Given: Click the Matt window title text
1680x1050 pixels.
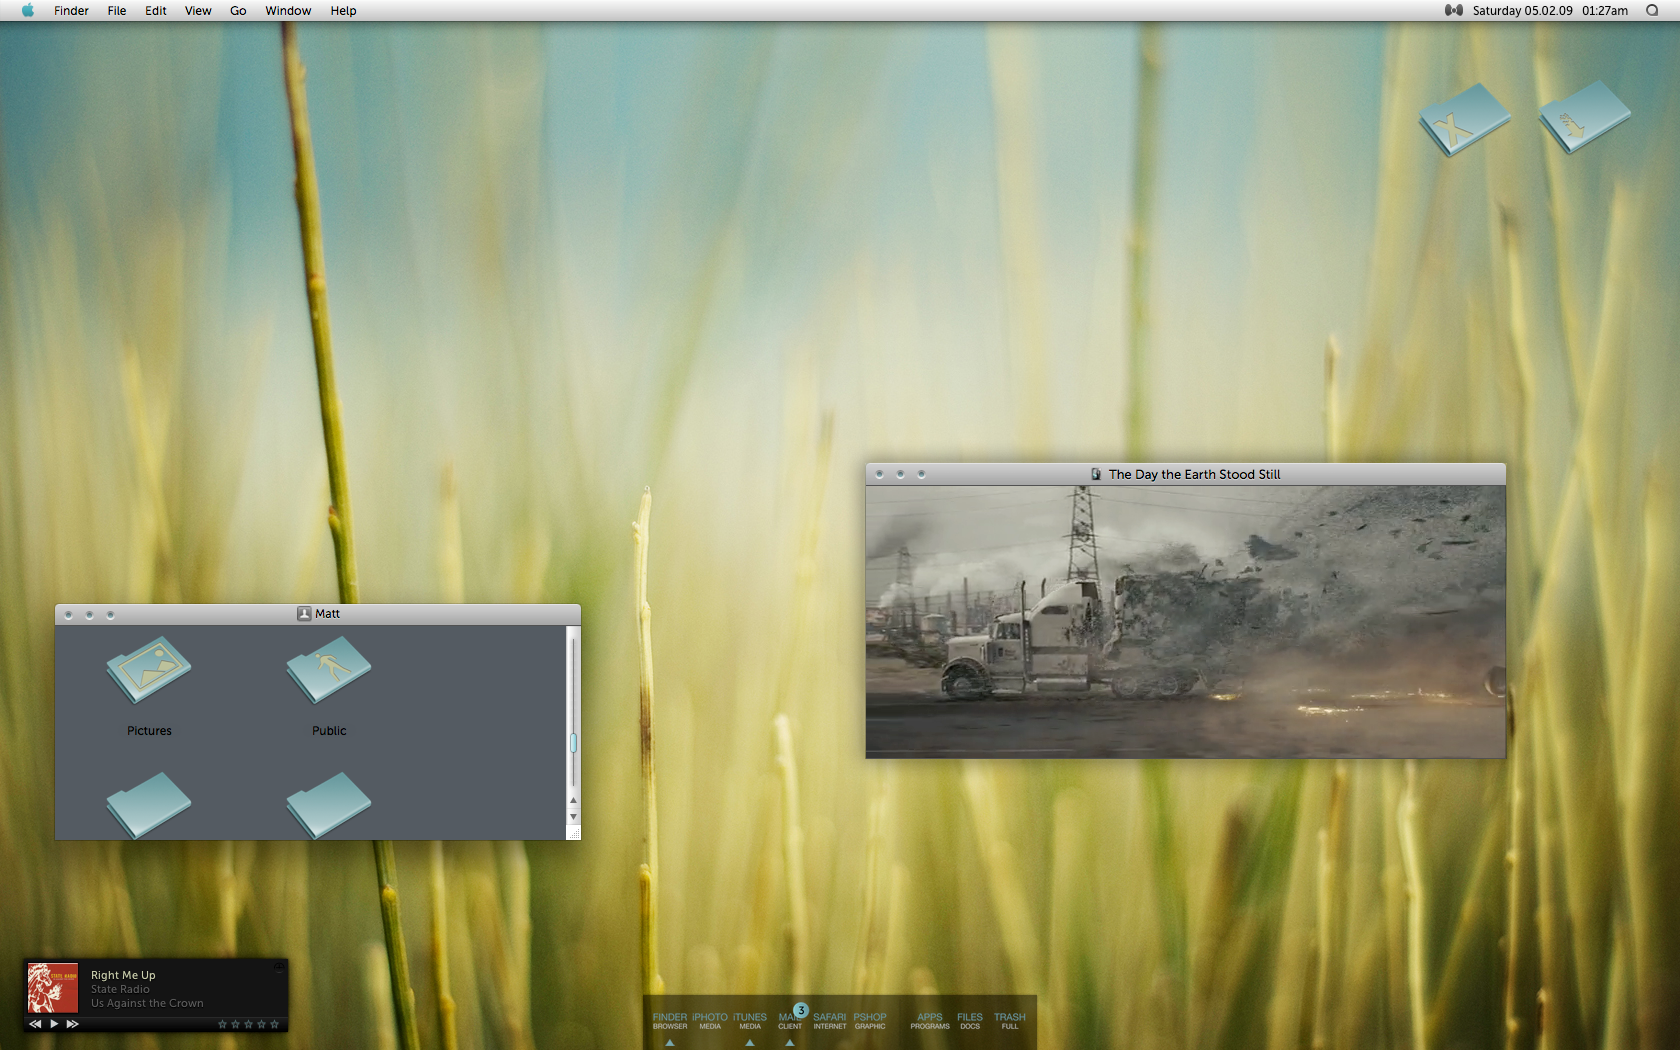Looking at the screenshot, I should pyautogui.click(x=327, y=614).
